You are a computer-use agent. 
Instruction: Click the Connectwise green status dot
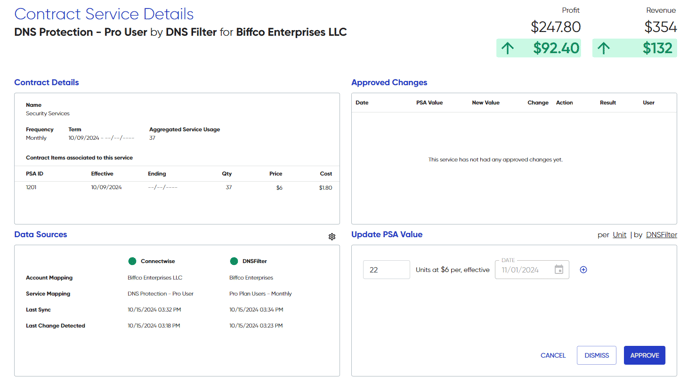(x=132, y=261)
